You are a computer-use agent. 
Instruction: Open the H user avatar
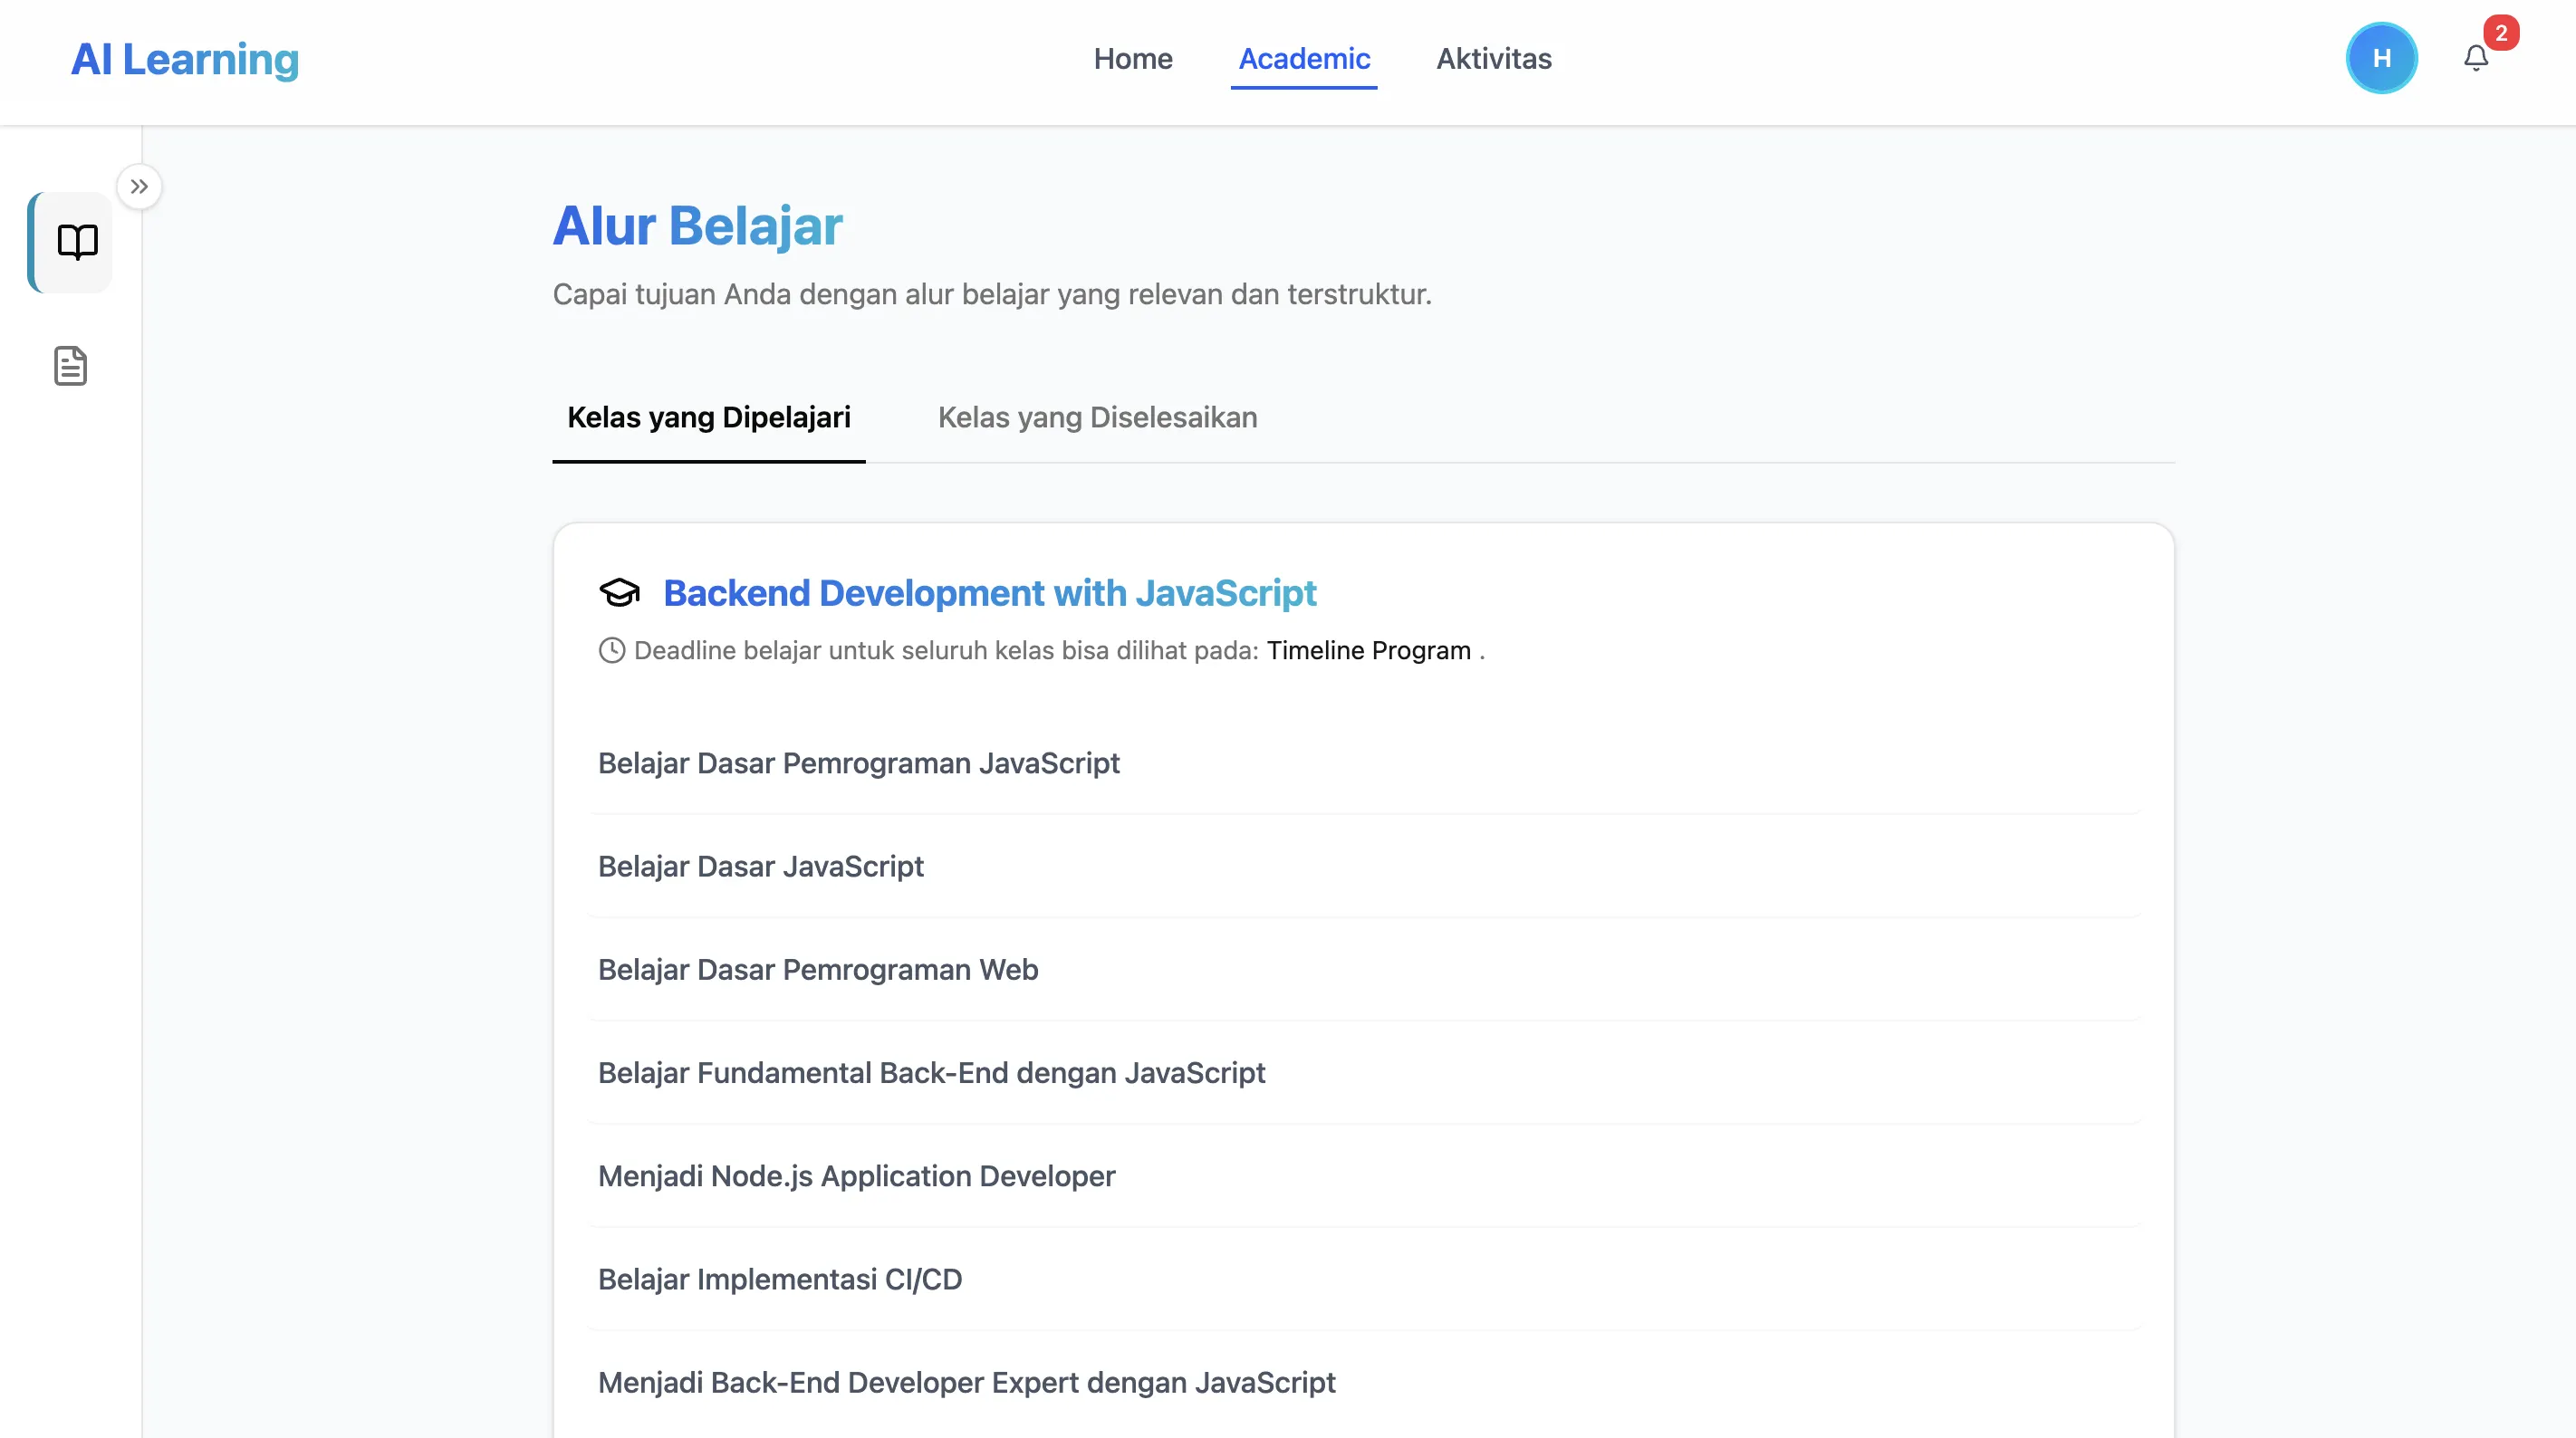click(x=2382, y=59)
